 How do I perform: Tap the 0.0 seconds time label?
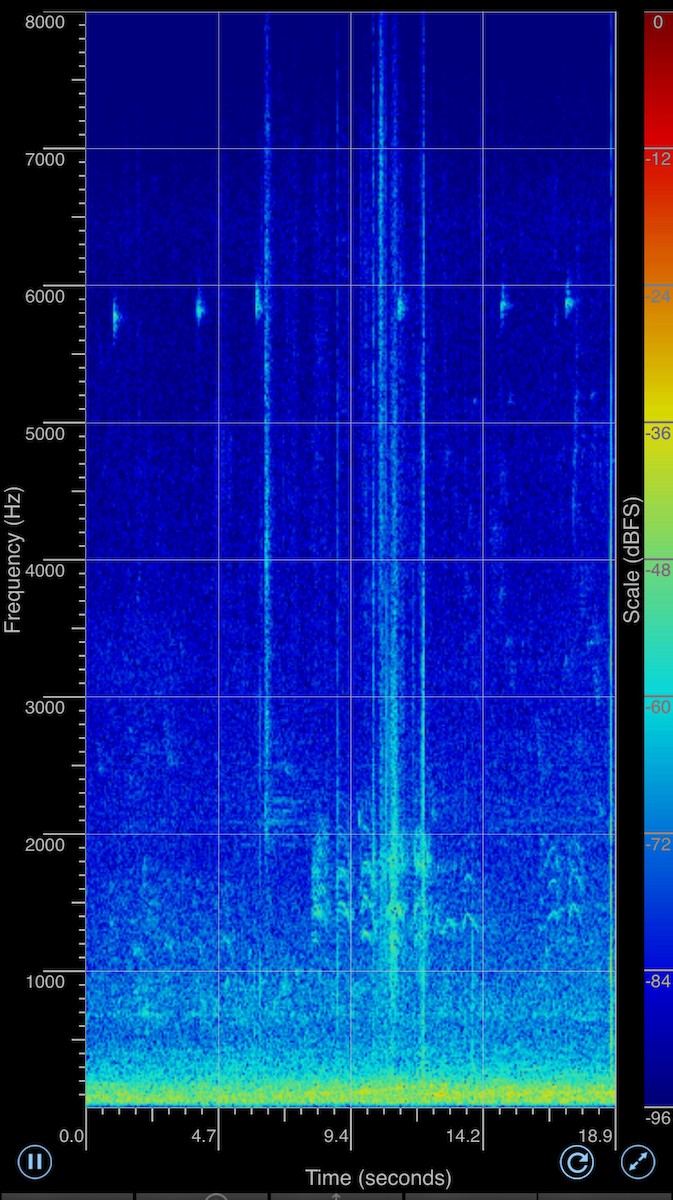click(x=72, y=1136)
